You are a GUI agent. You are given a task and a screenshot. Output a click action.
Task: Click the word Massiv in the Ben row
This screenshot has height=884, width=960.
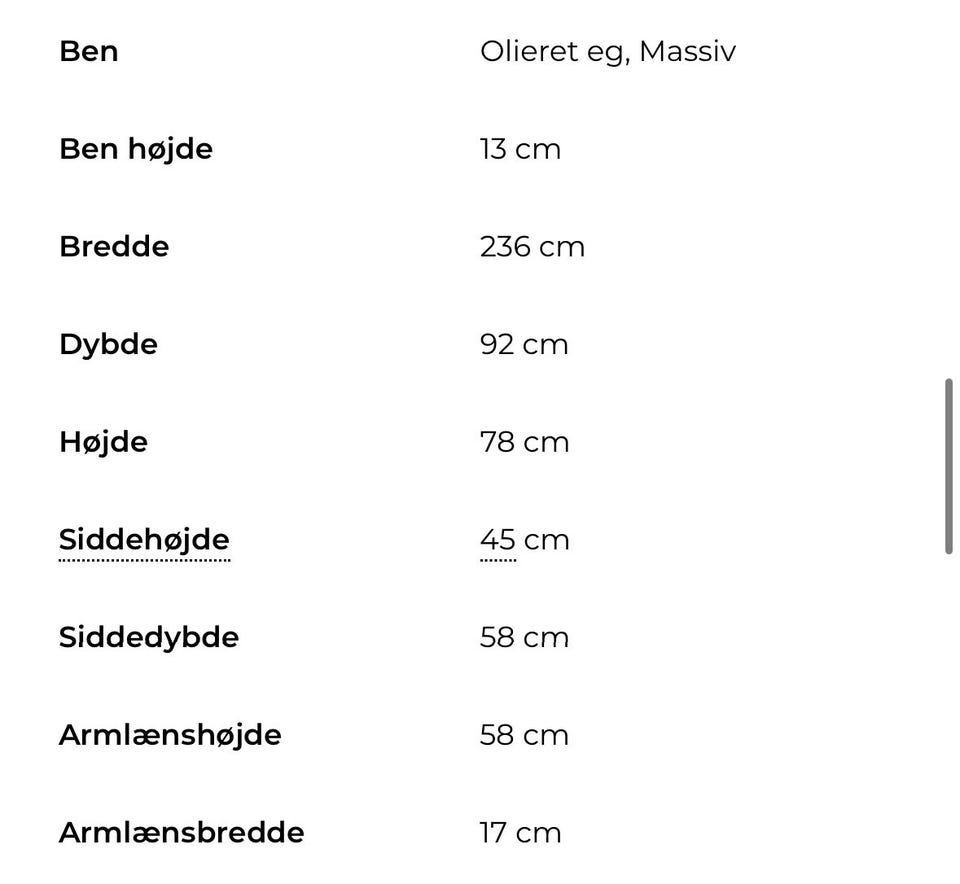click(687, 51)
